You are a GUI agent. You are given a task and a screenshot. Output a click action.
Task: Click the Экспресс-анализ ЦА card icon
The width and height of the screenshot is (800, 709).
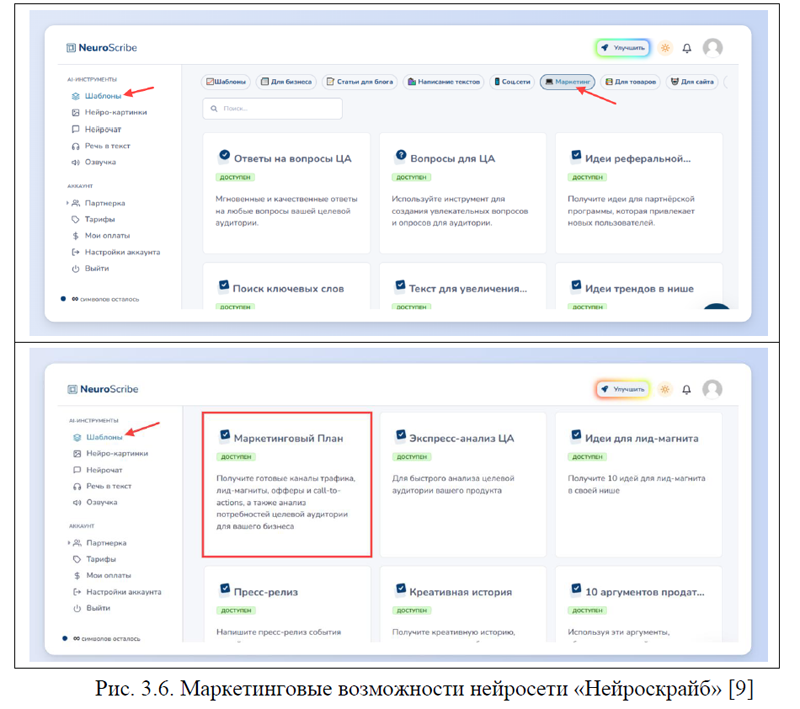point(401,435)
